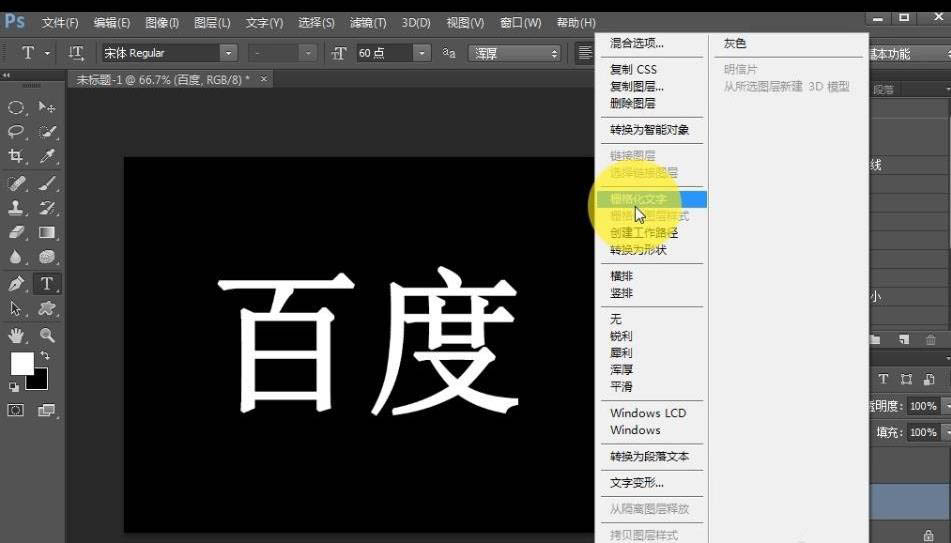Select the Brush tool

pos(47,183)
